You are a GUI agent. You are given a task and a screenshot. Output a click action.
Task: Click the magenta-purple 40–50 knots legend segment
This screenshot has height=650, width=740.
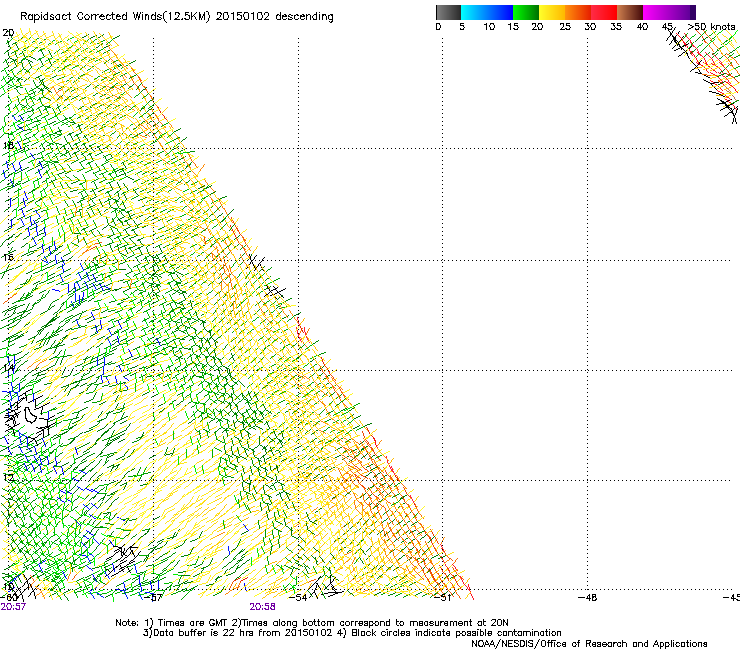[669, 12]
